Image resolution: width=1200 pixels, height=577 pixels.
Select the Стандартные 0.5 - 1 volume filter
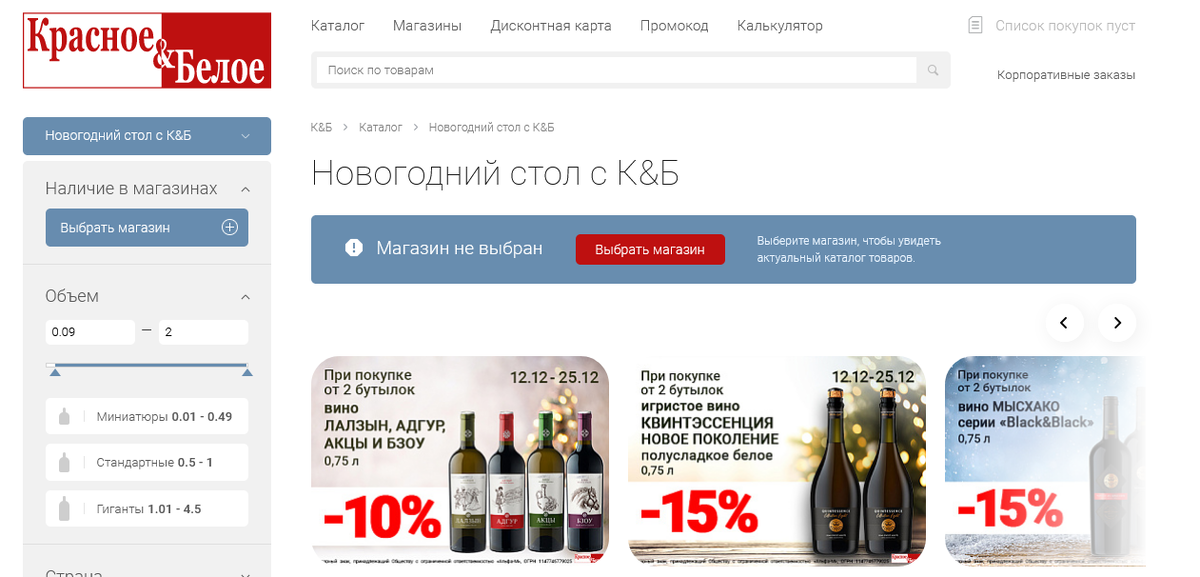[x=147, y=462]
